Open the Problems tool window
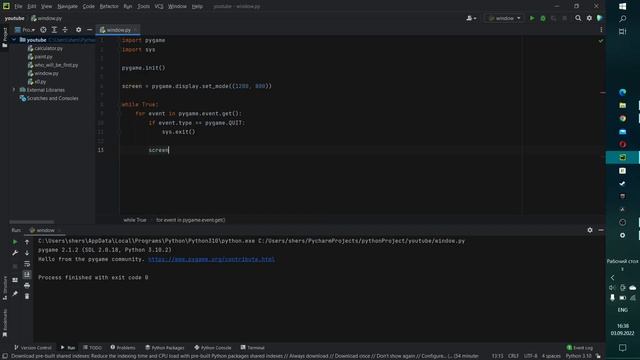 pyautogui.click(x=123, y=348)
